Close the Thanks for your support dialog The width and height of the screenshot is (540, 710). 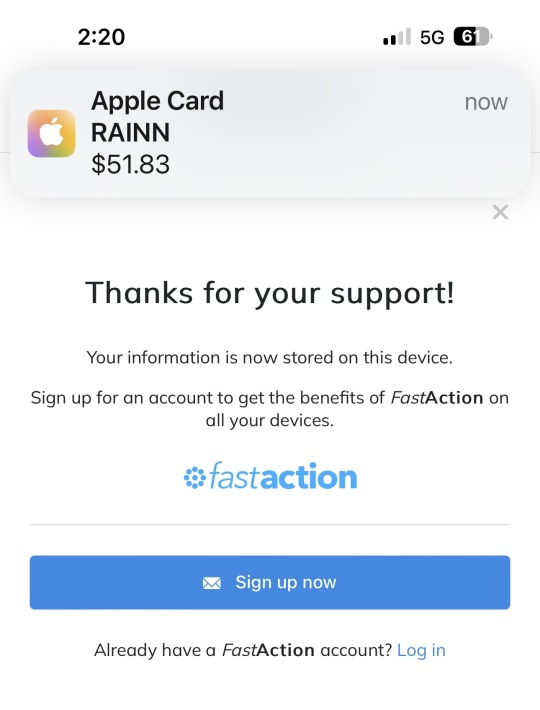click(500, 212)
